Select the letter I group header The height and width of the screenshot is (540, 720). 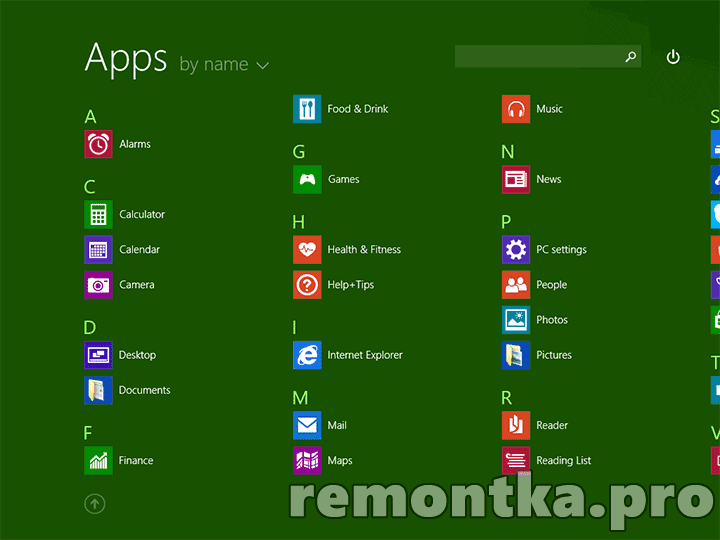(x=294, y=327)
